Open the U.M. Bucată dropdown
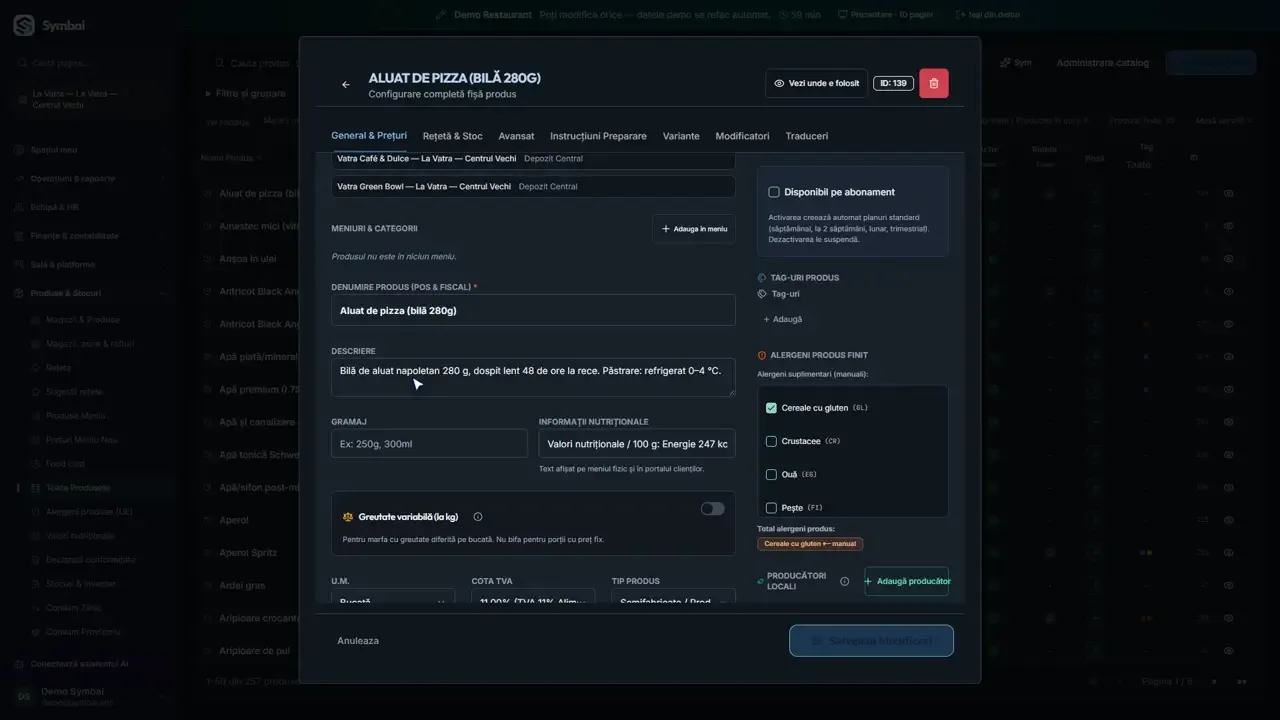 (x=393, y=597)
